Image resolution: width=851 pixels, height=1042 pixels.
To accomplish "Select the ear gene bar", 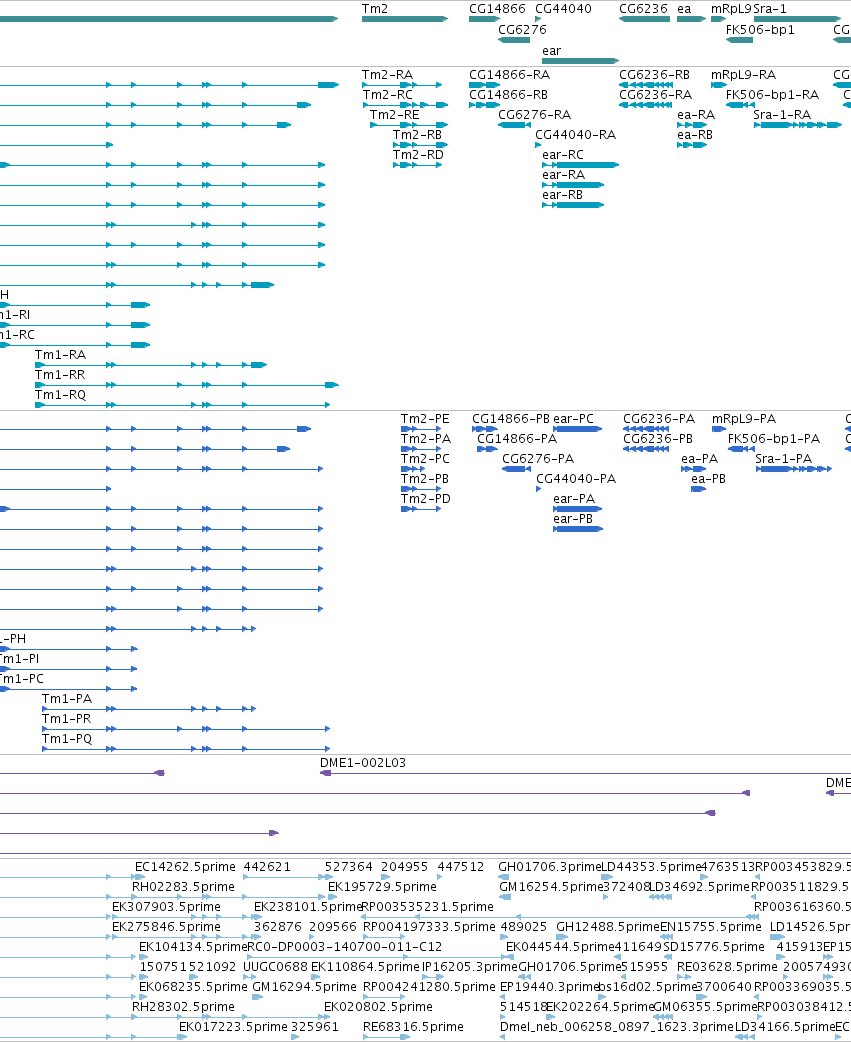I will (580, 61).
